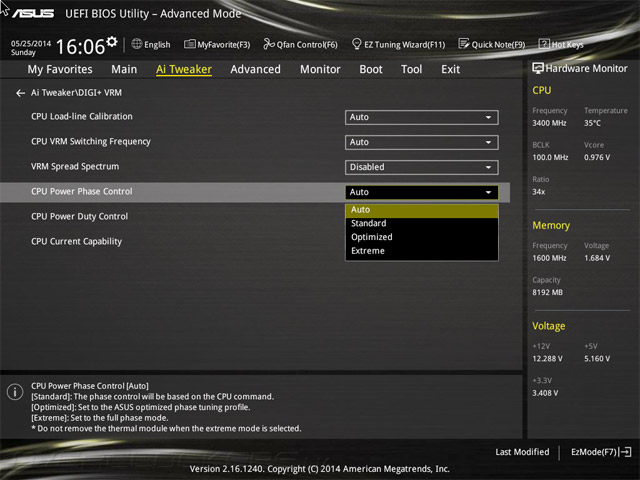Switch to the Boot tab
640x480 pixels.
pos(371,69)
